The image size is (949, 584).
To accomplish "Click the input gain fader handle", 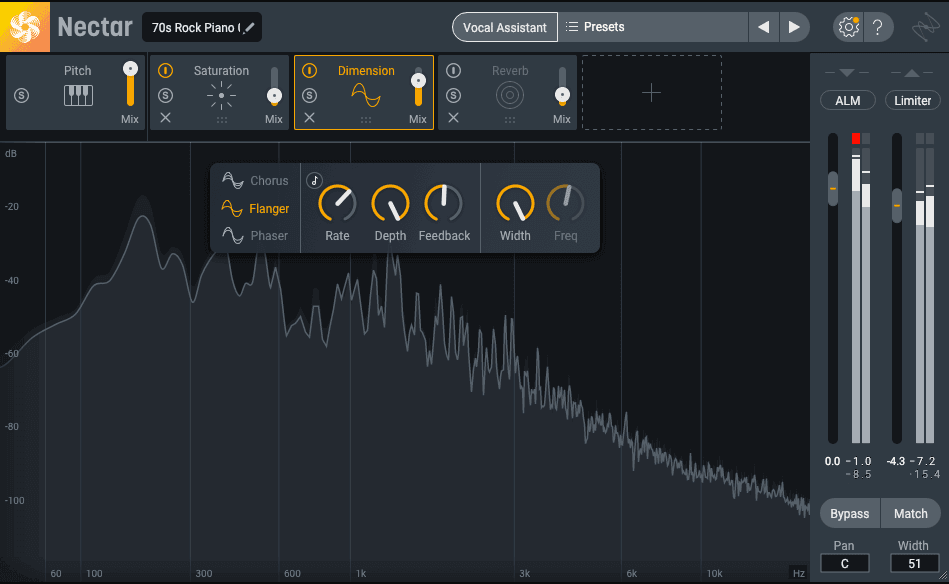I will pos(833,189).
